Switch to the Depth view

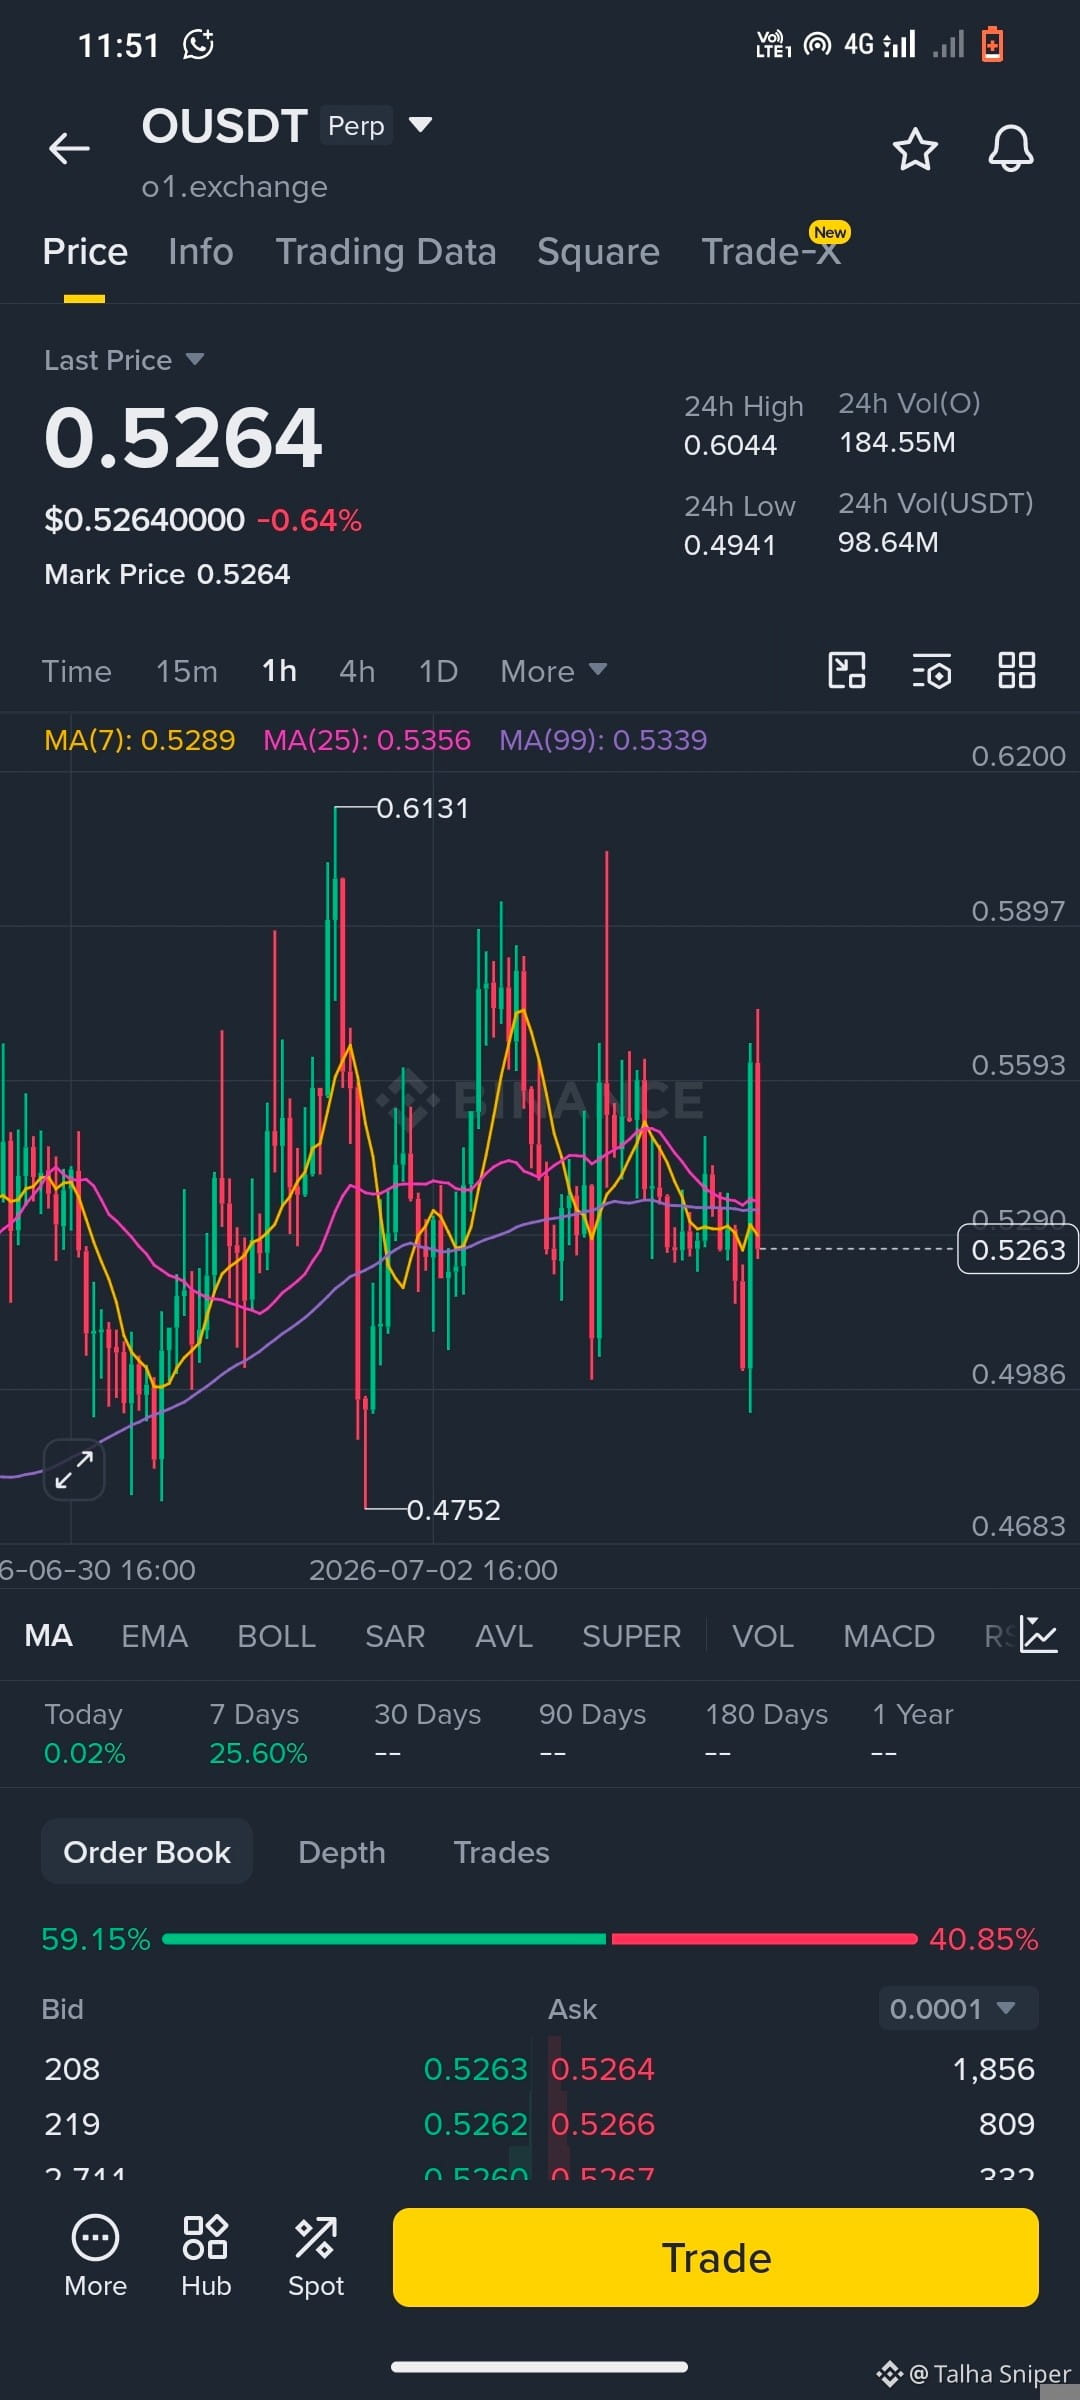[342, 1852]
